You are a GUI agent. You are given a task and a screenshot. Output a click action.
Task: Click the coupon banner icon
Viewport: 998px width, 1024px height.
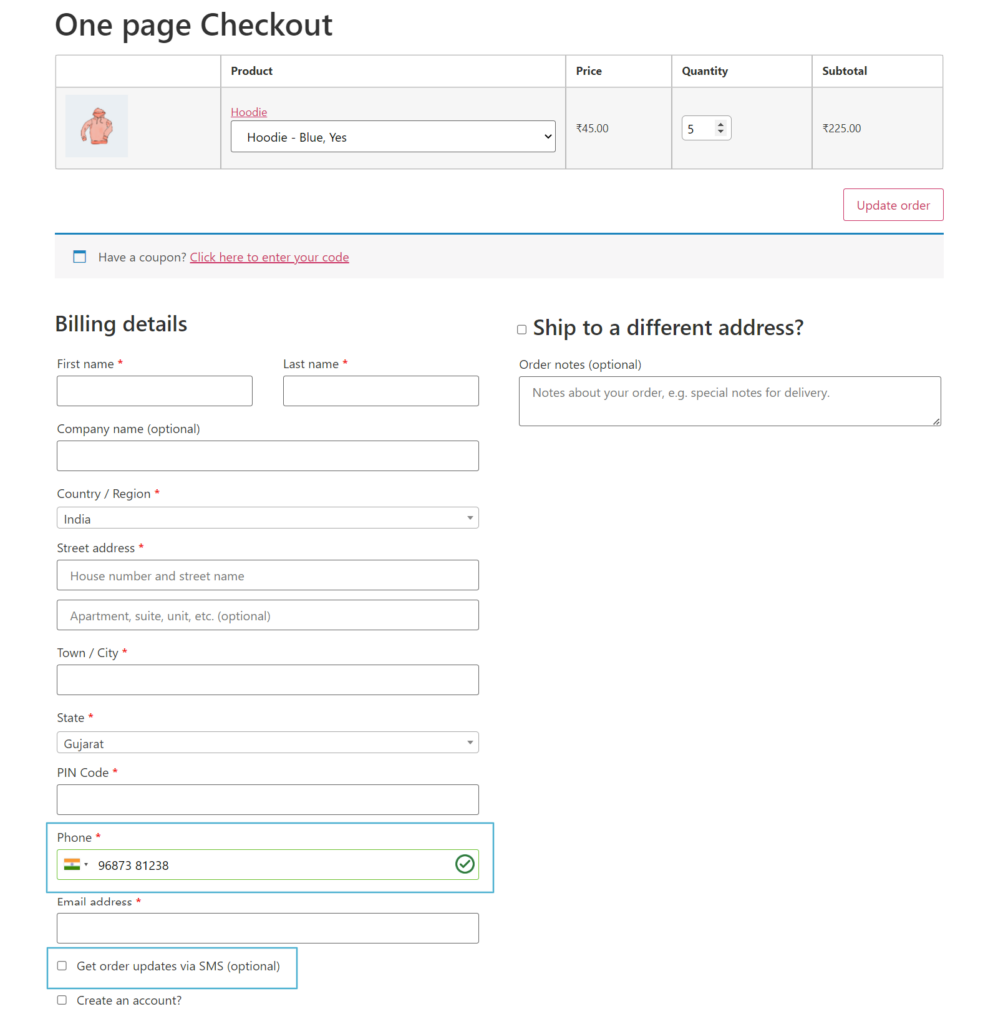79,256
